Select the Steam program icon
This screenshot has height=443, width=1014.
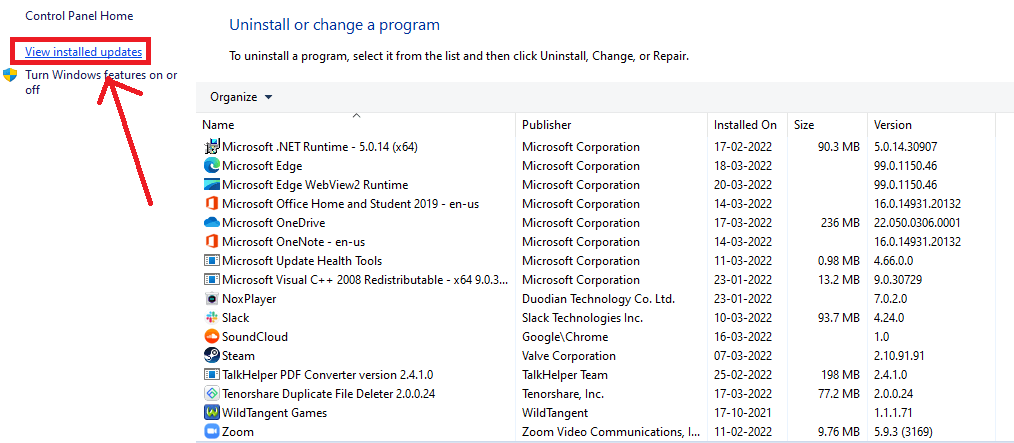pyautogui.click(x=211, y=356)
